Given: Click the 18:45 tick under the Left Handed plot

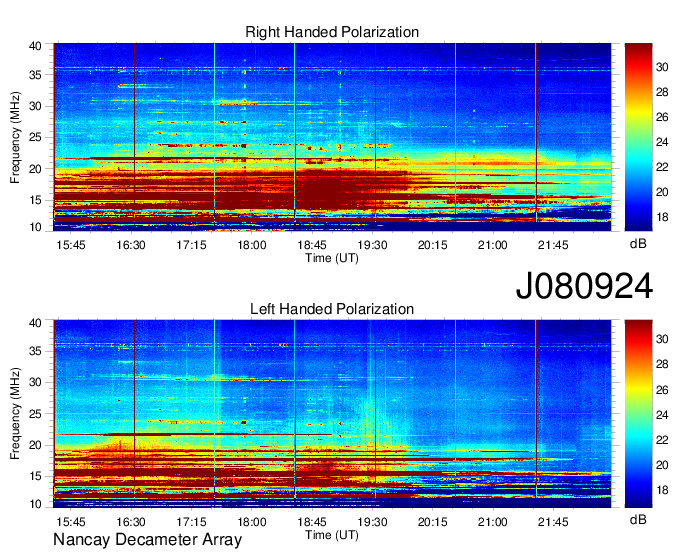Looking at the screenshot, I should 312,522.
